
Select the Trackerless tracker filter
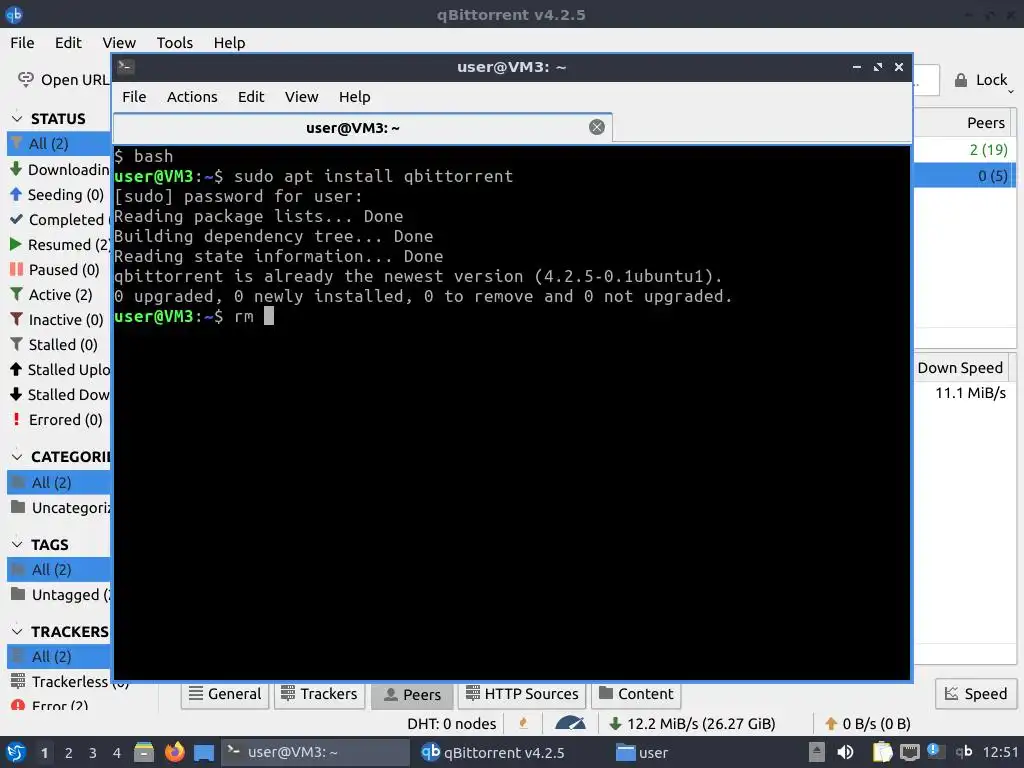(69, 681)
